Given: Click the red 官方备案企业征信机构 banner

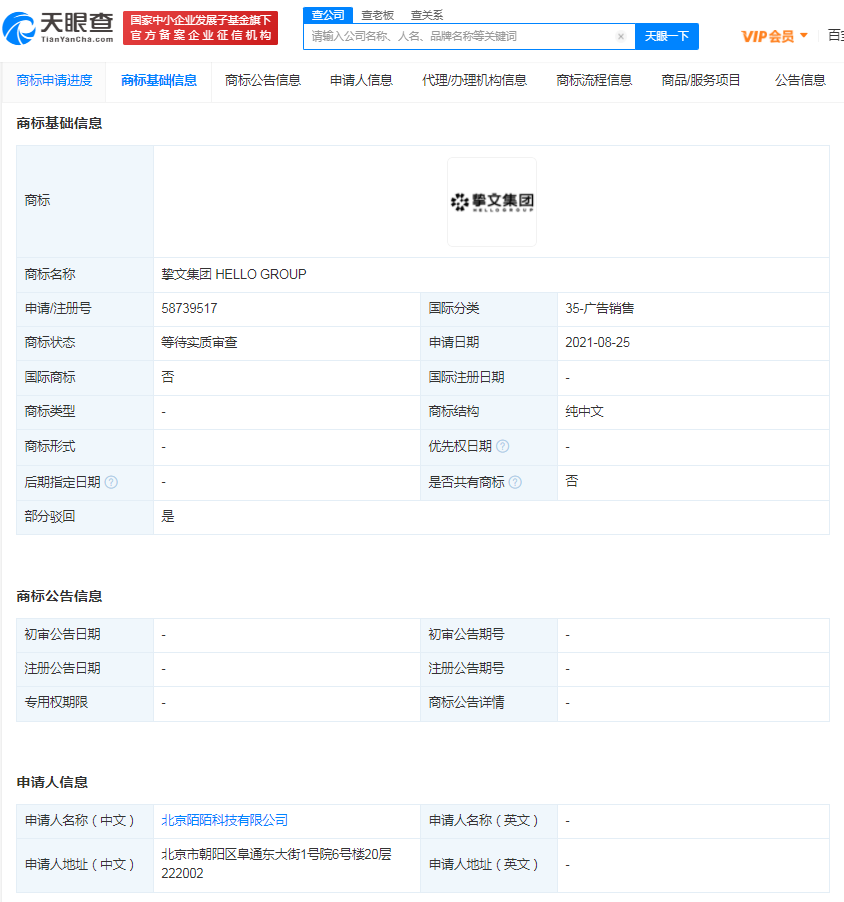Looking at the screenshot, I should 201,28.
